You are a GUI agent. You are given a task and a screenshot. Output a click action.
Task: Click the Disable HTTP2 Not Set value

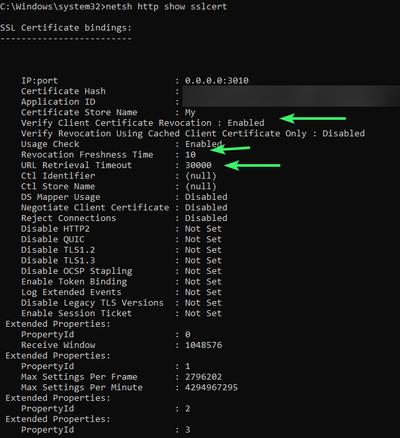click(x=203, y=229)
